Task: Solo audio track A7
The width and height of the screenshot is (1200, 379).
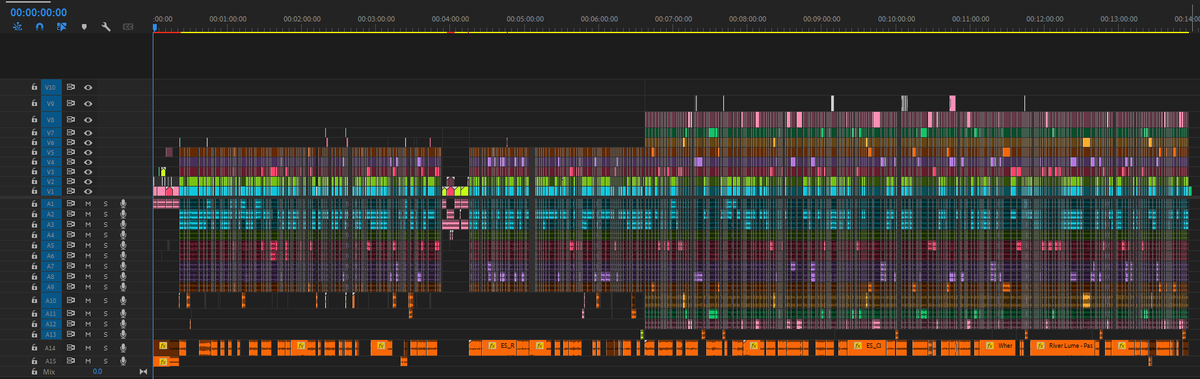Action: pyautogui.click(x=105, y=266)
